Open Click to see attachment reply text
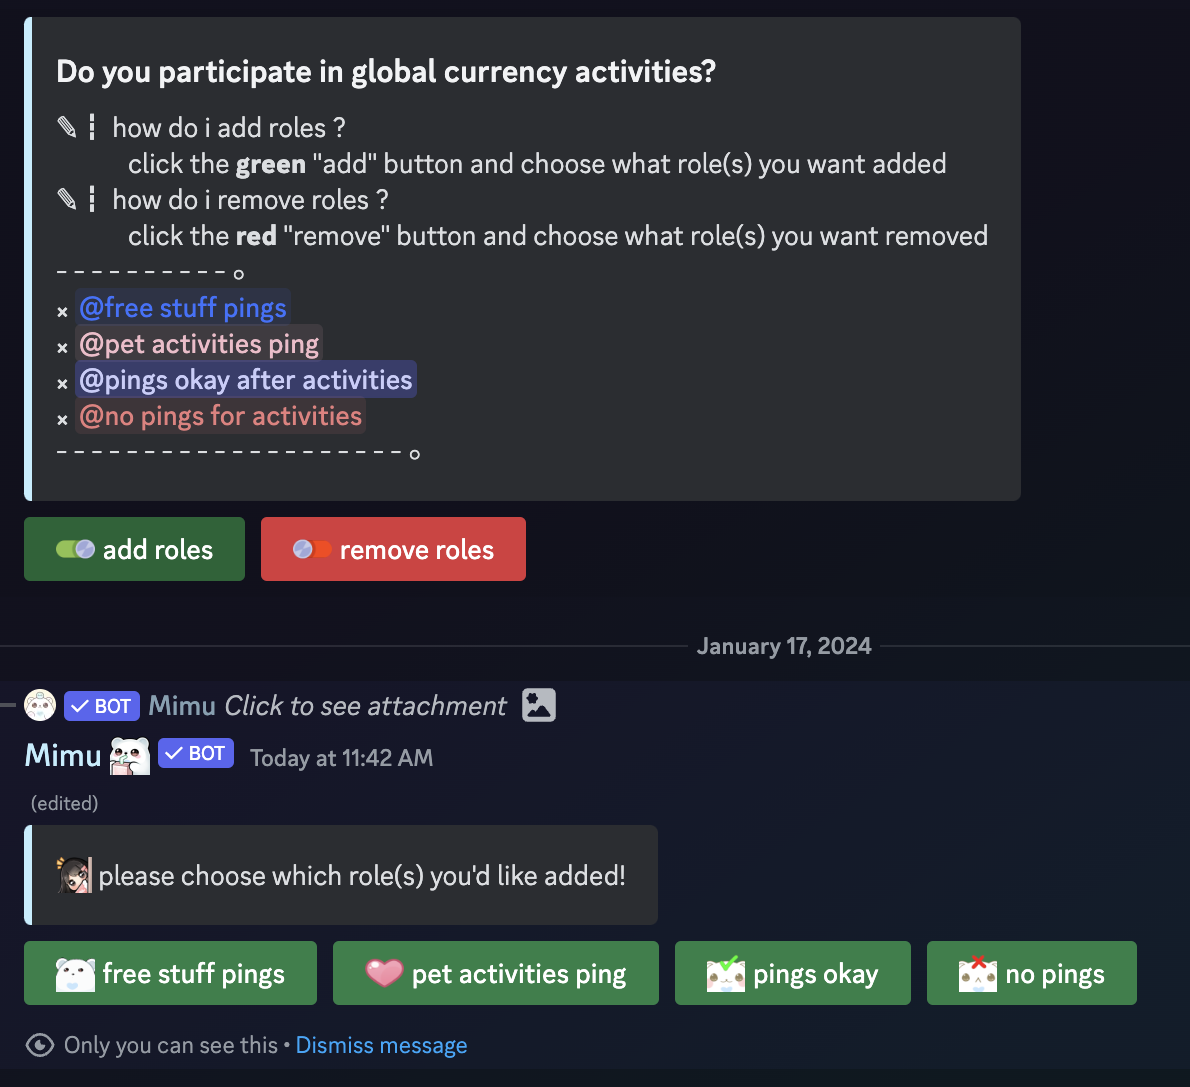1190x1087 pixels. tap(365, 706)
